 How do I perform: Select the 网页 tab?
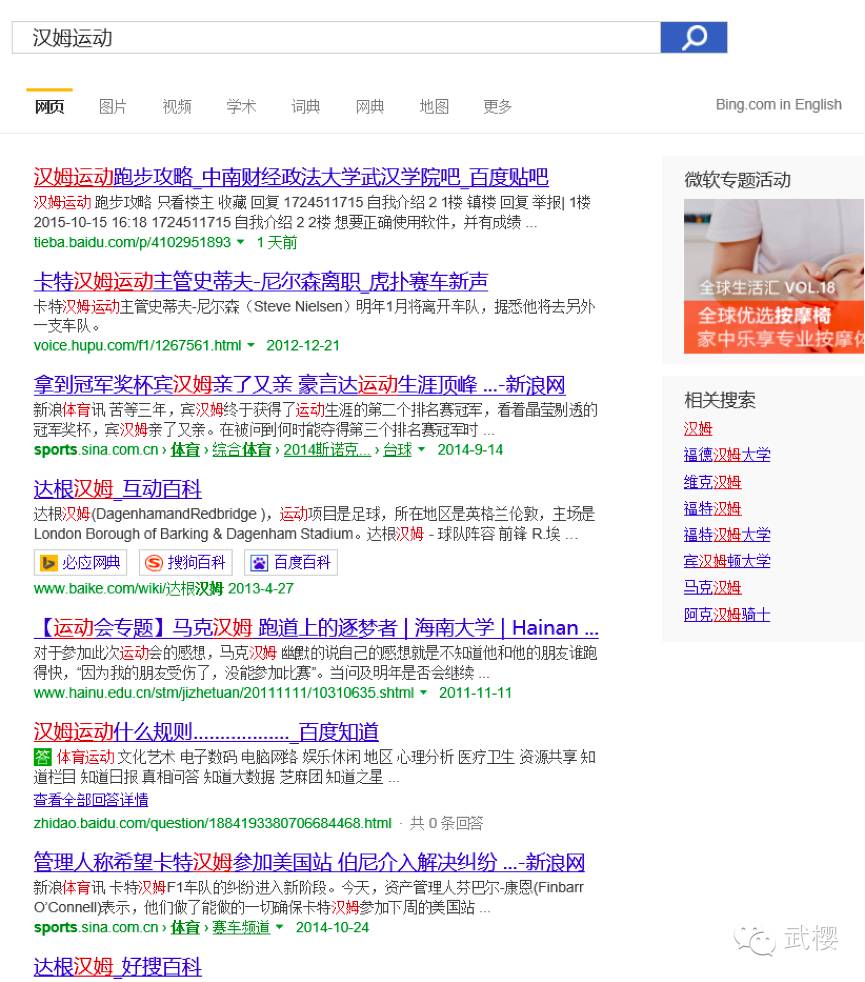(x=49, y=106)
